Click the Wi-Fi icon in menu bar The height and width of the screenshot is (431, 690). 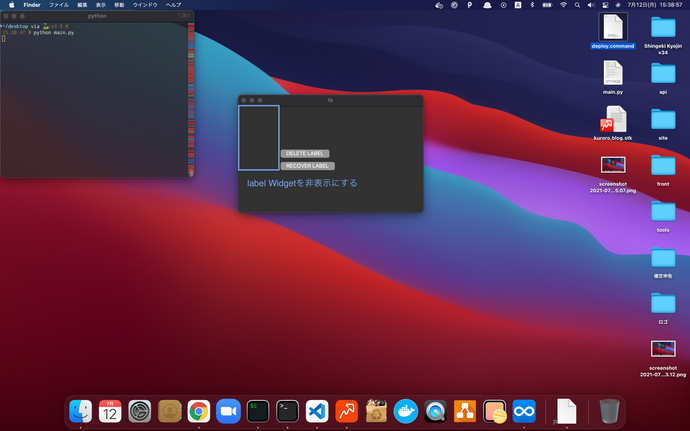[563, 5]
